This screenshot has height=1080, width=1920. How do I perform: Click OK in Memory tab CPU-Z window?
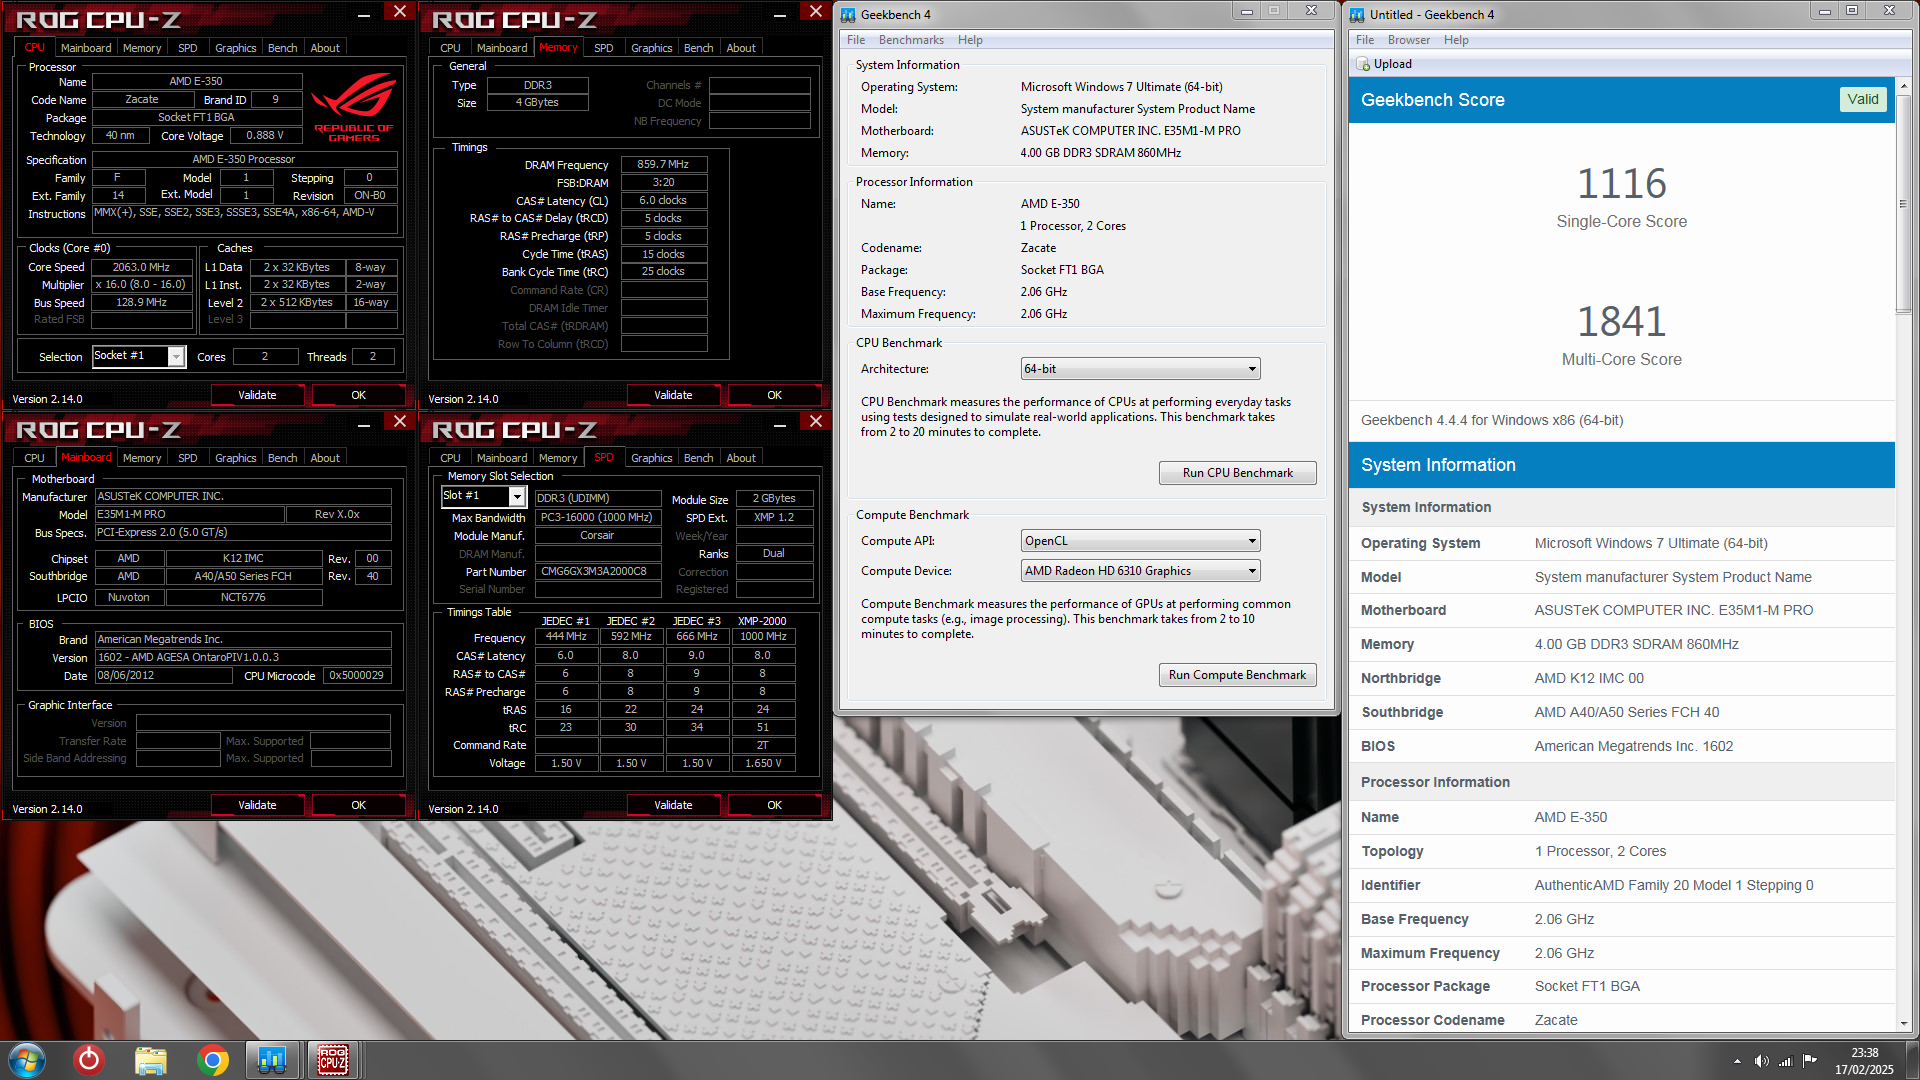[774, 395]
